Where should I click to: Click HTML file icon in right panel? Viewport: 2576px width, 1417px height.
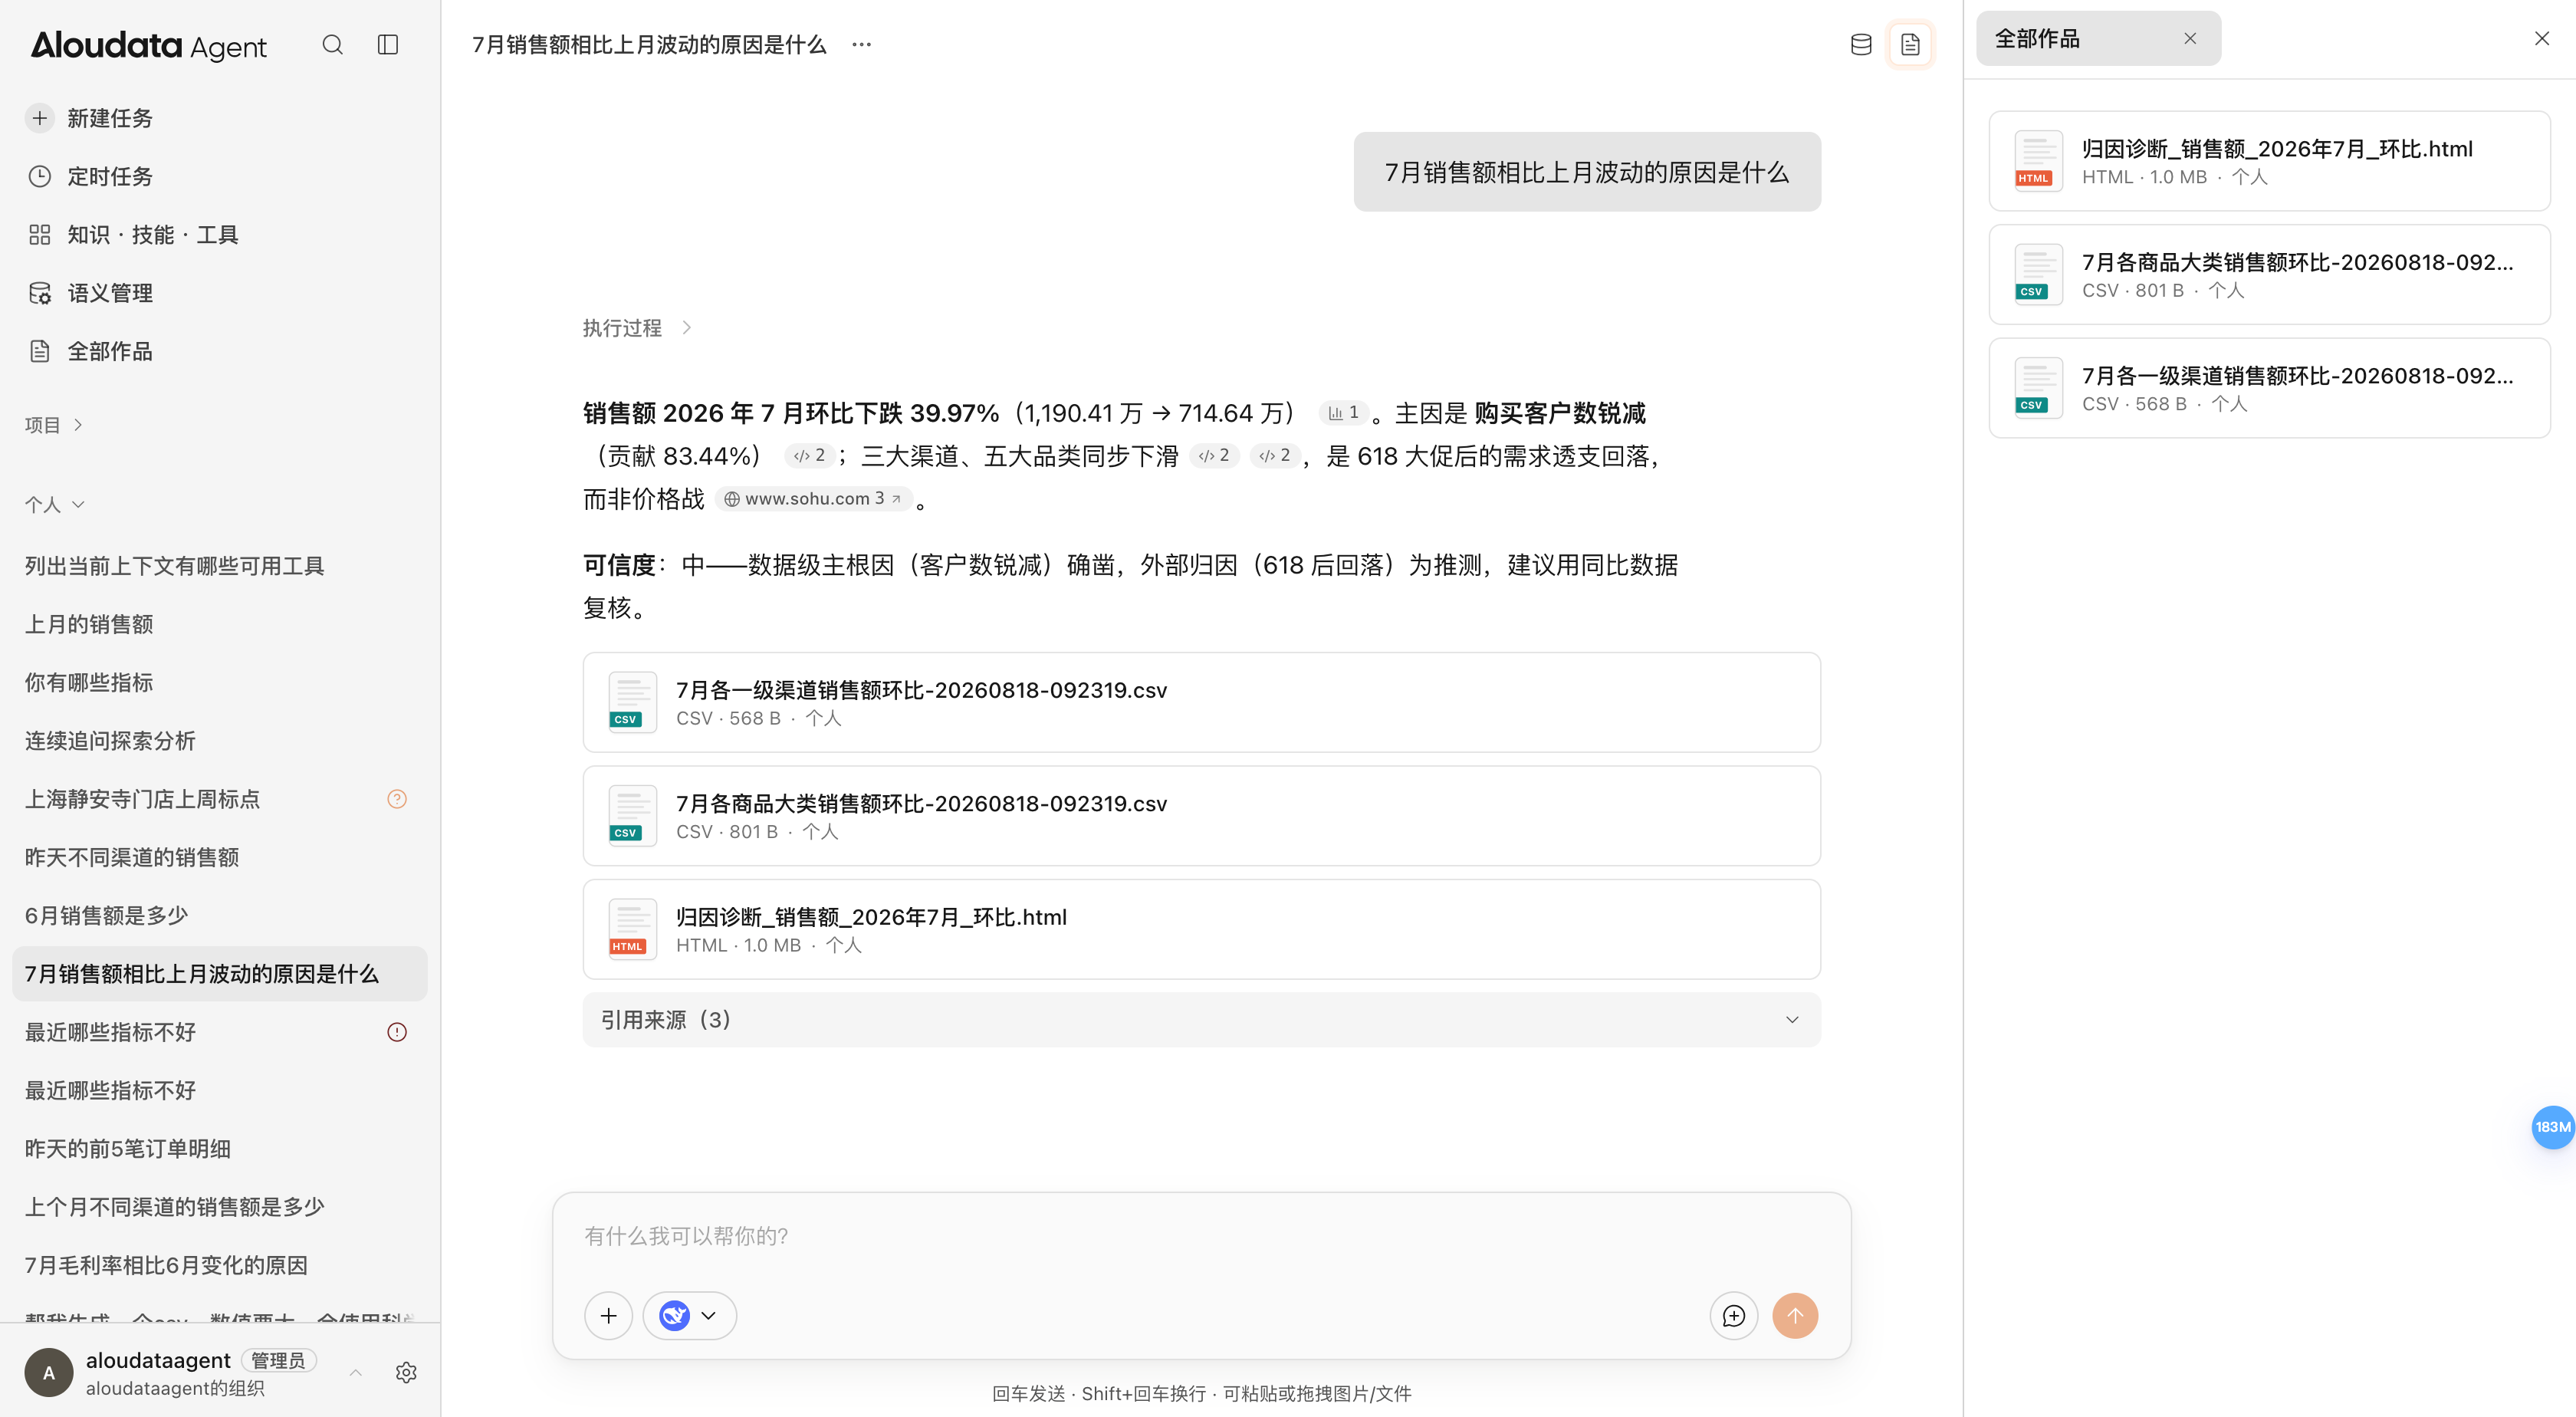(x=2038, y=161)
